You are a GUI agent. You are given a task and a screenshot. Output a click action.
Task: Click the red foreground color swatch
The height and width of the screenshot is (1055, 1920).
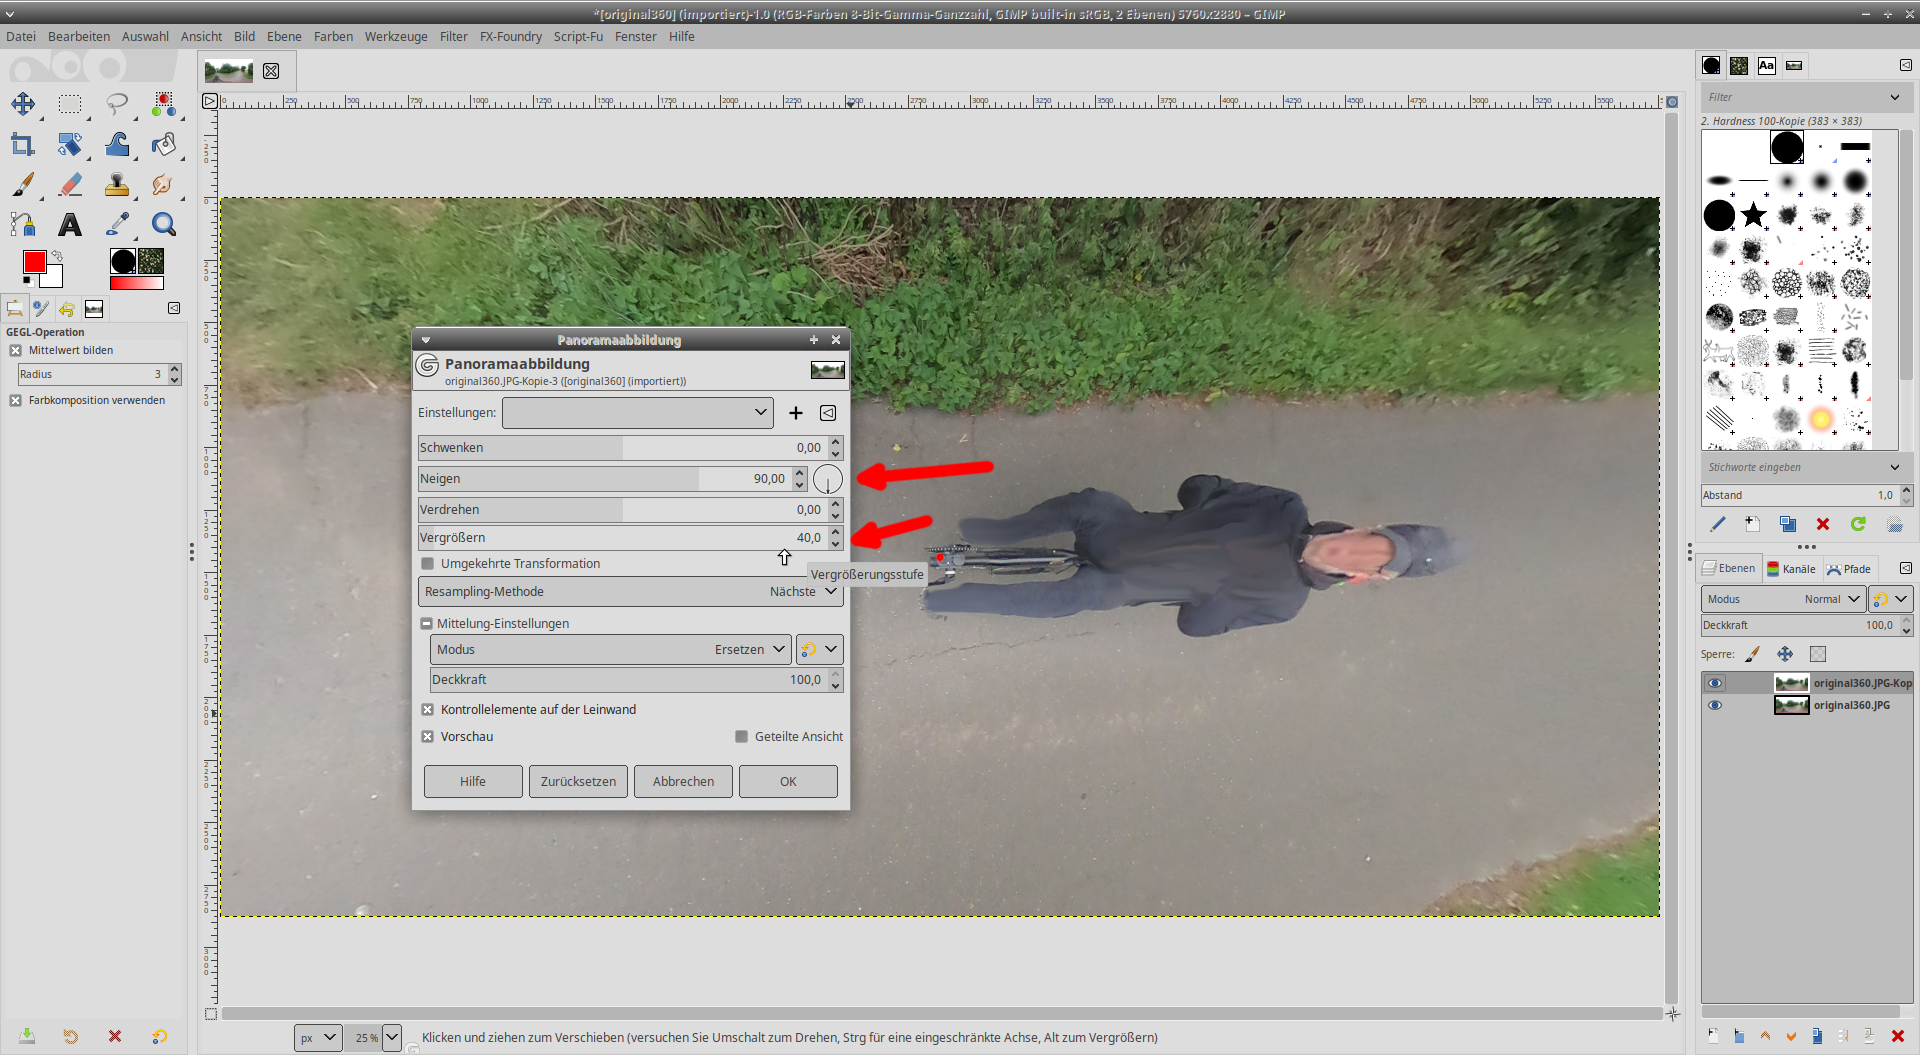pyautogui.click(x=34, y=262)
